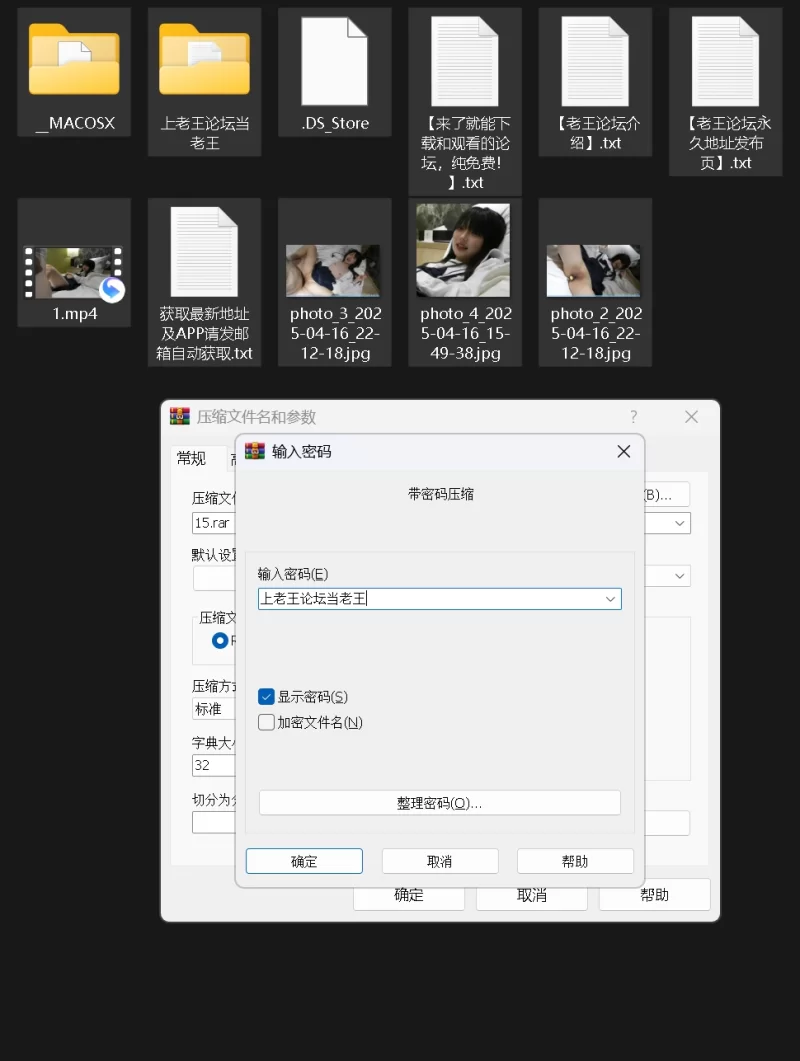This screenshot has width=800, height=1061.
Task: Close the 压缩文件名和参数 dialog
Action: pos(691,417)
